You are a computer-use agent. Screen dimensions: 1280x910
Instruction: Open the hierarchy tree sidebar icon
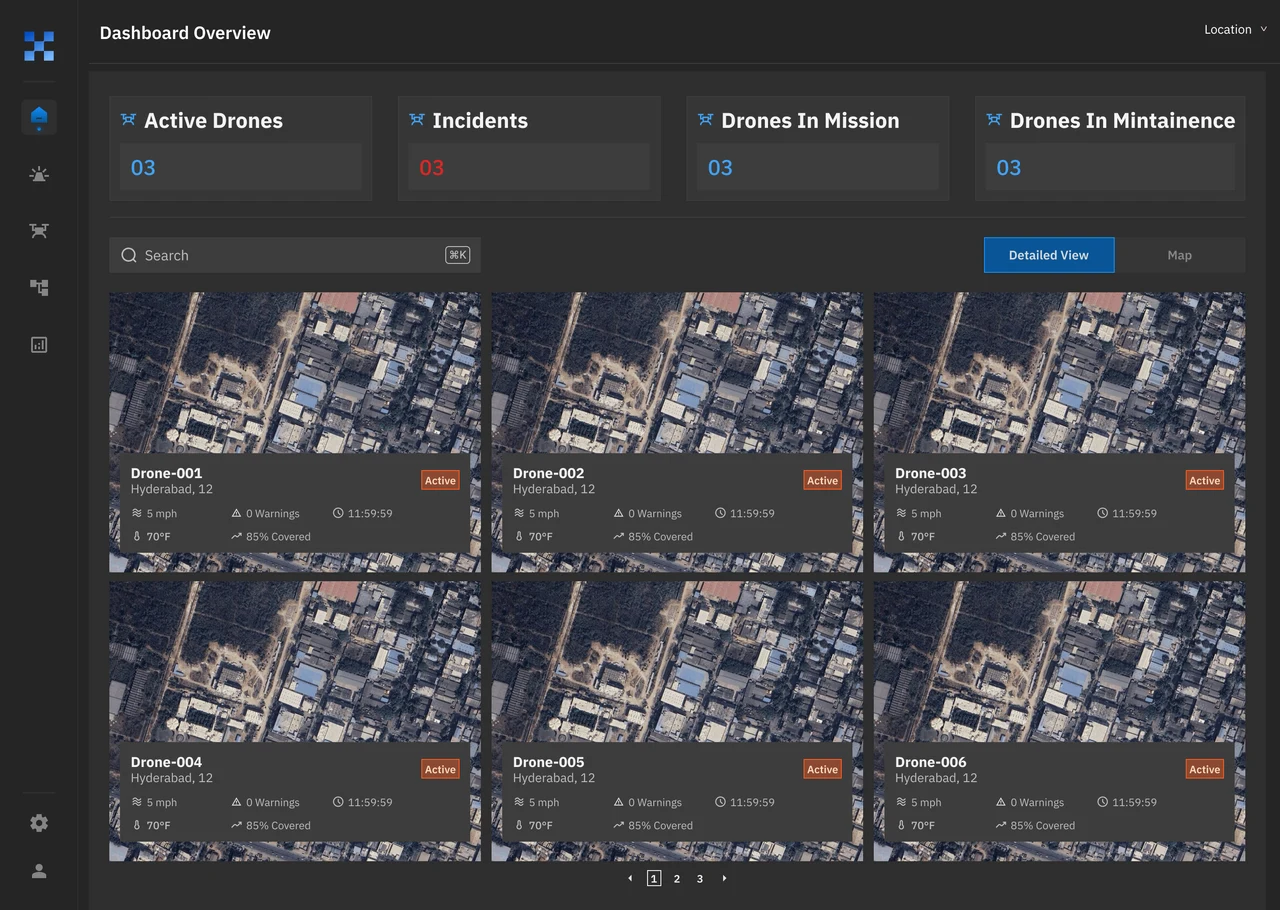pos(39,288)
